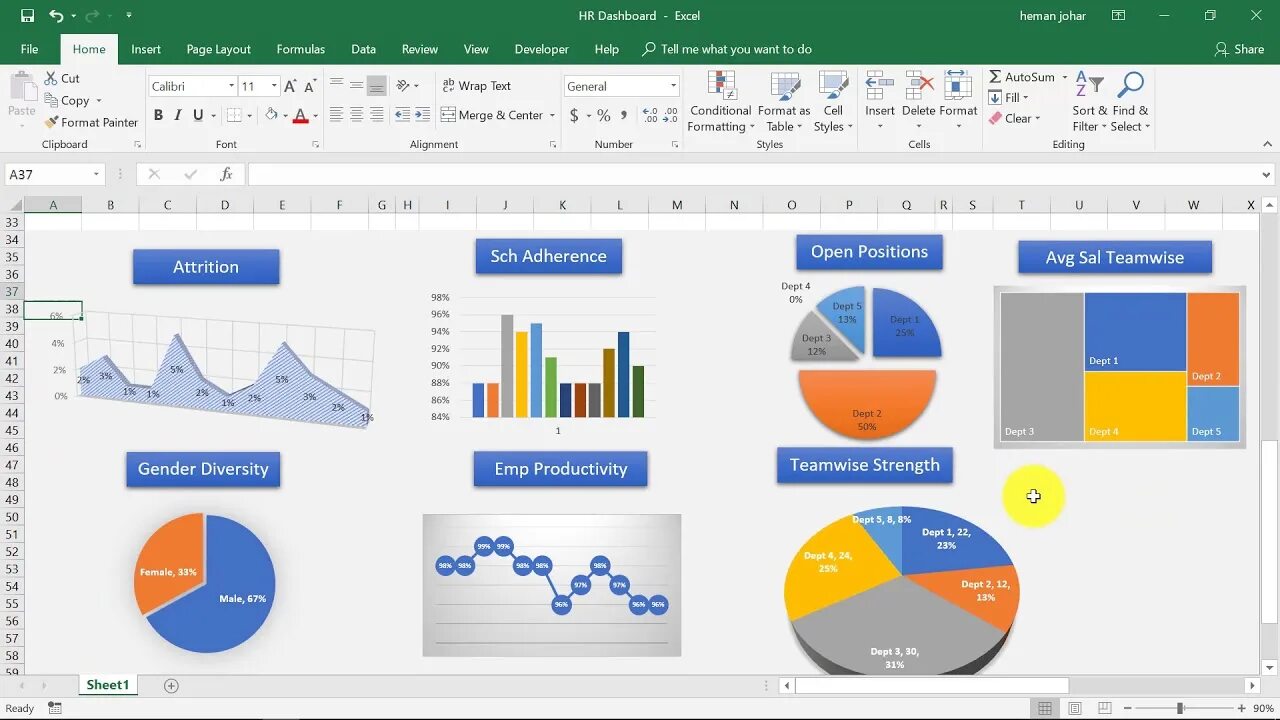
Task: Expand the formula bar
Action: (1267, 175)
